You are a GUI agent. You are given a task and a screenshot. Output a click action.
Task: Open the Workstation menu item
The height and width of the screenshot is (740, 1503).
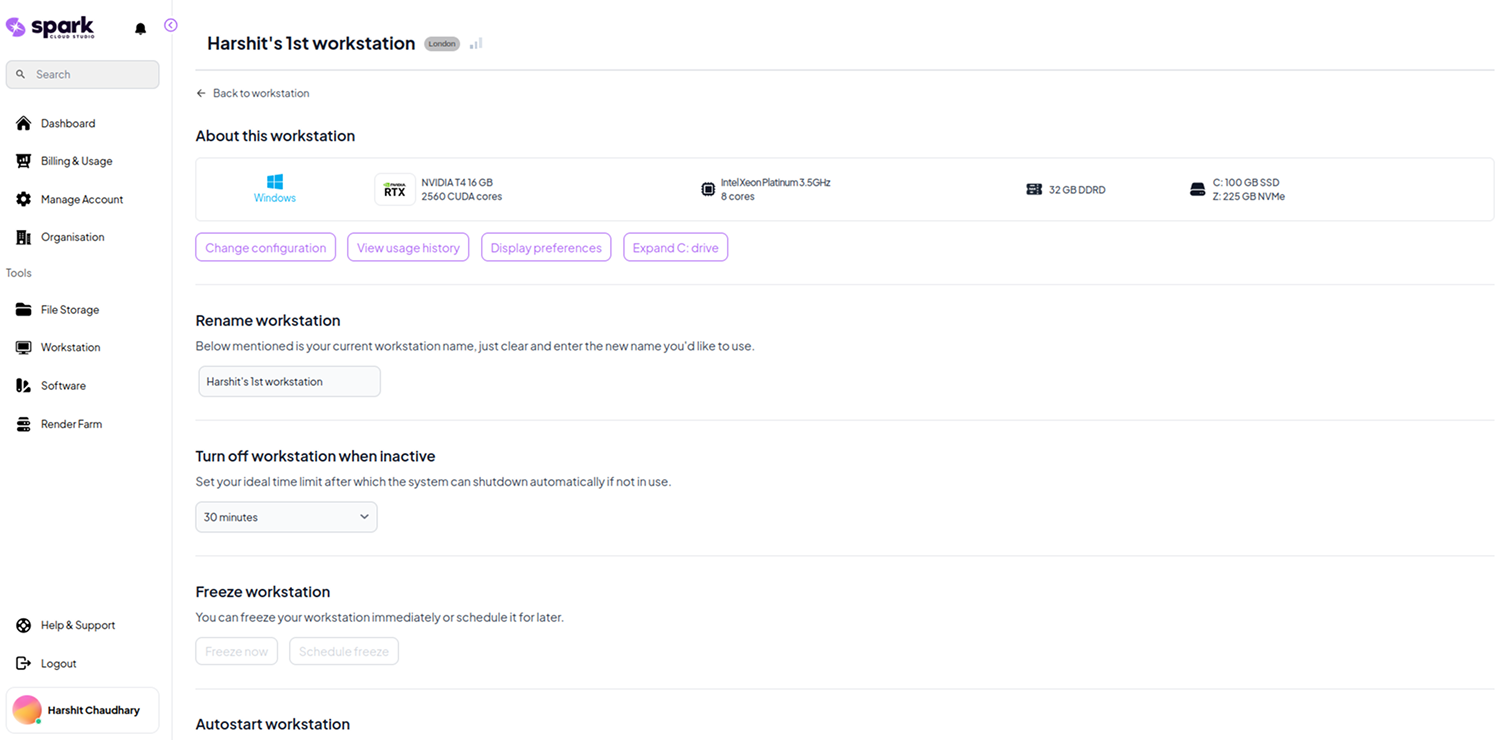70,348
